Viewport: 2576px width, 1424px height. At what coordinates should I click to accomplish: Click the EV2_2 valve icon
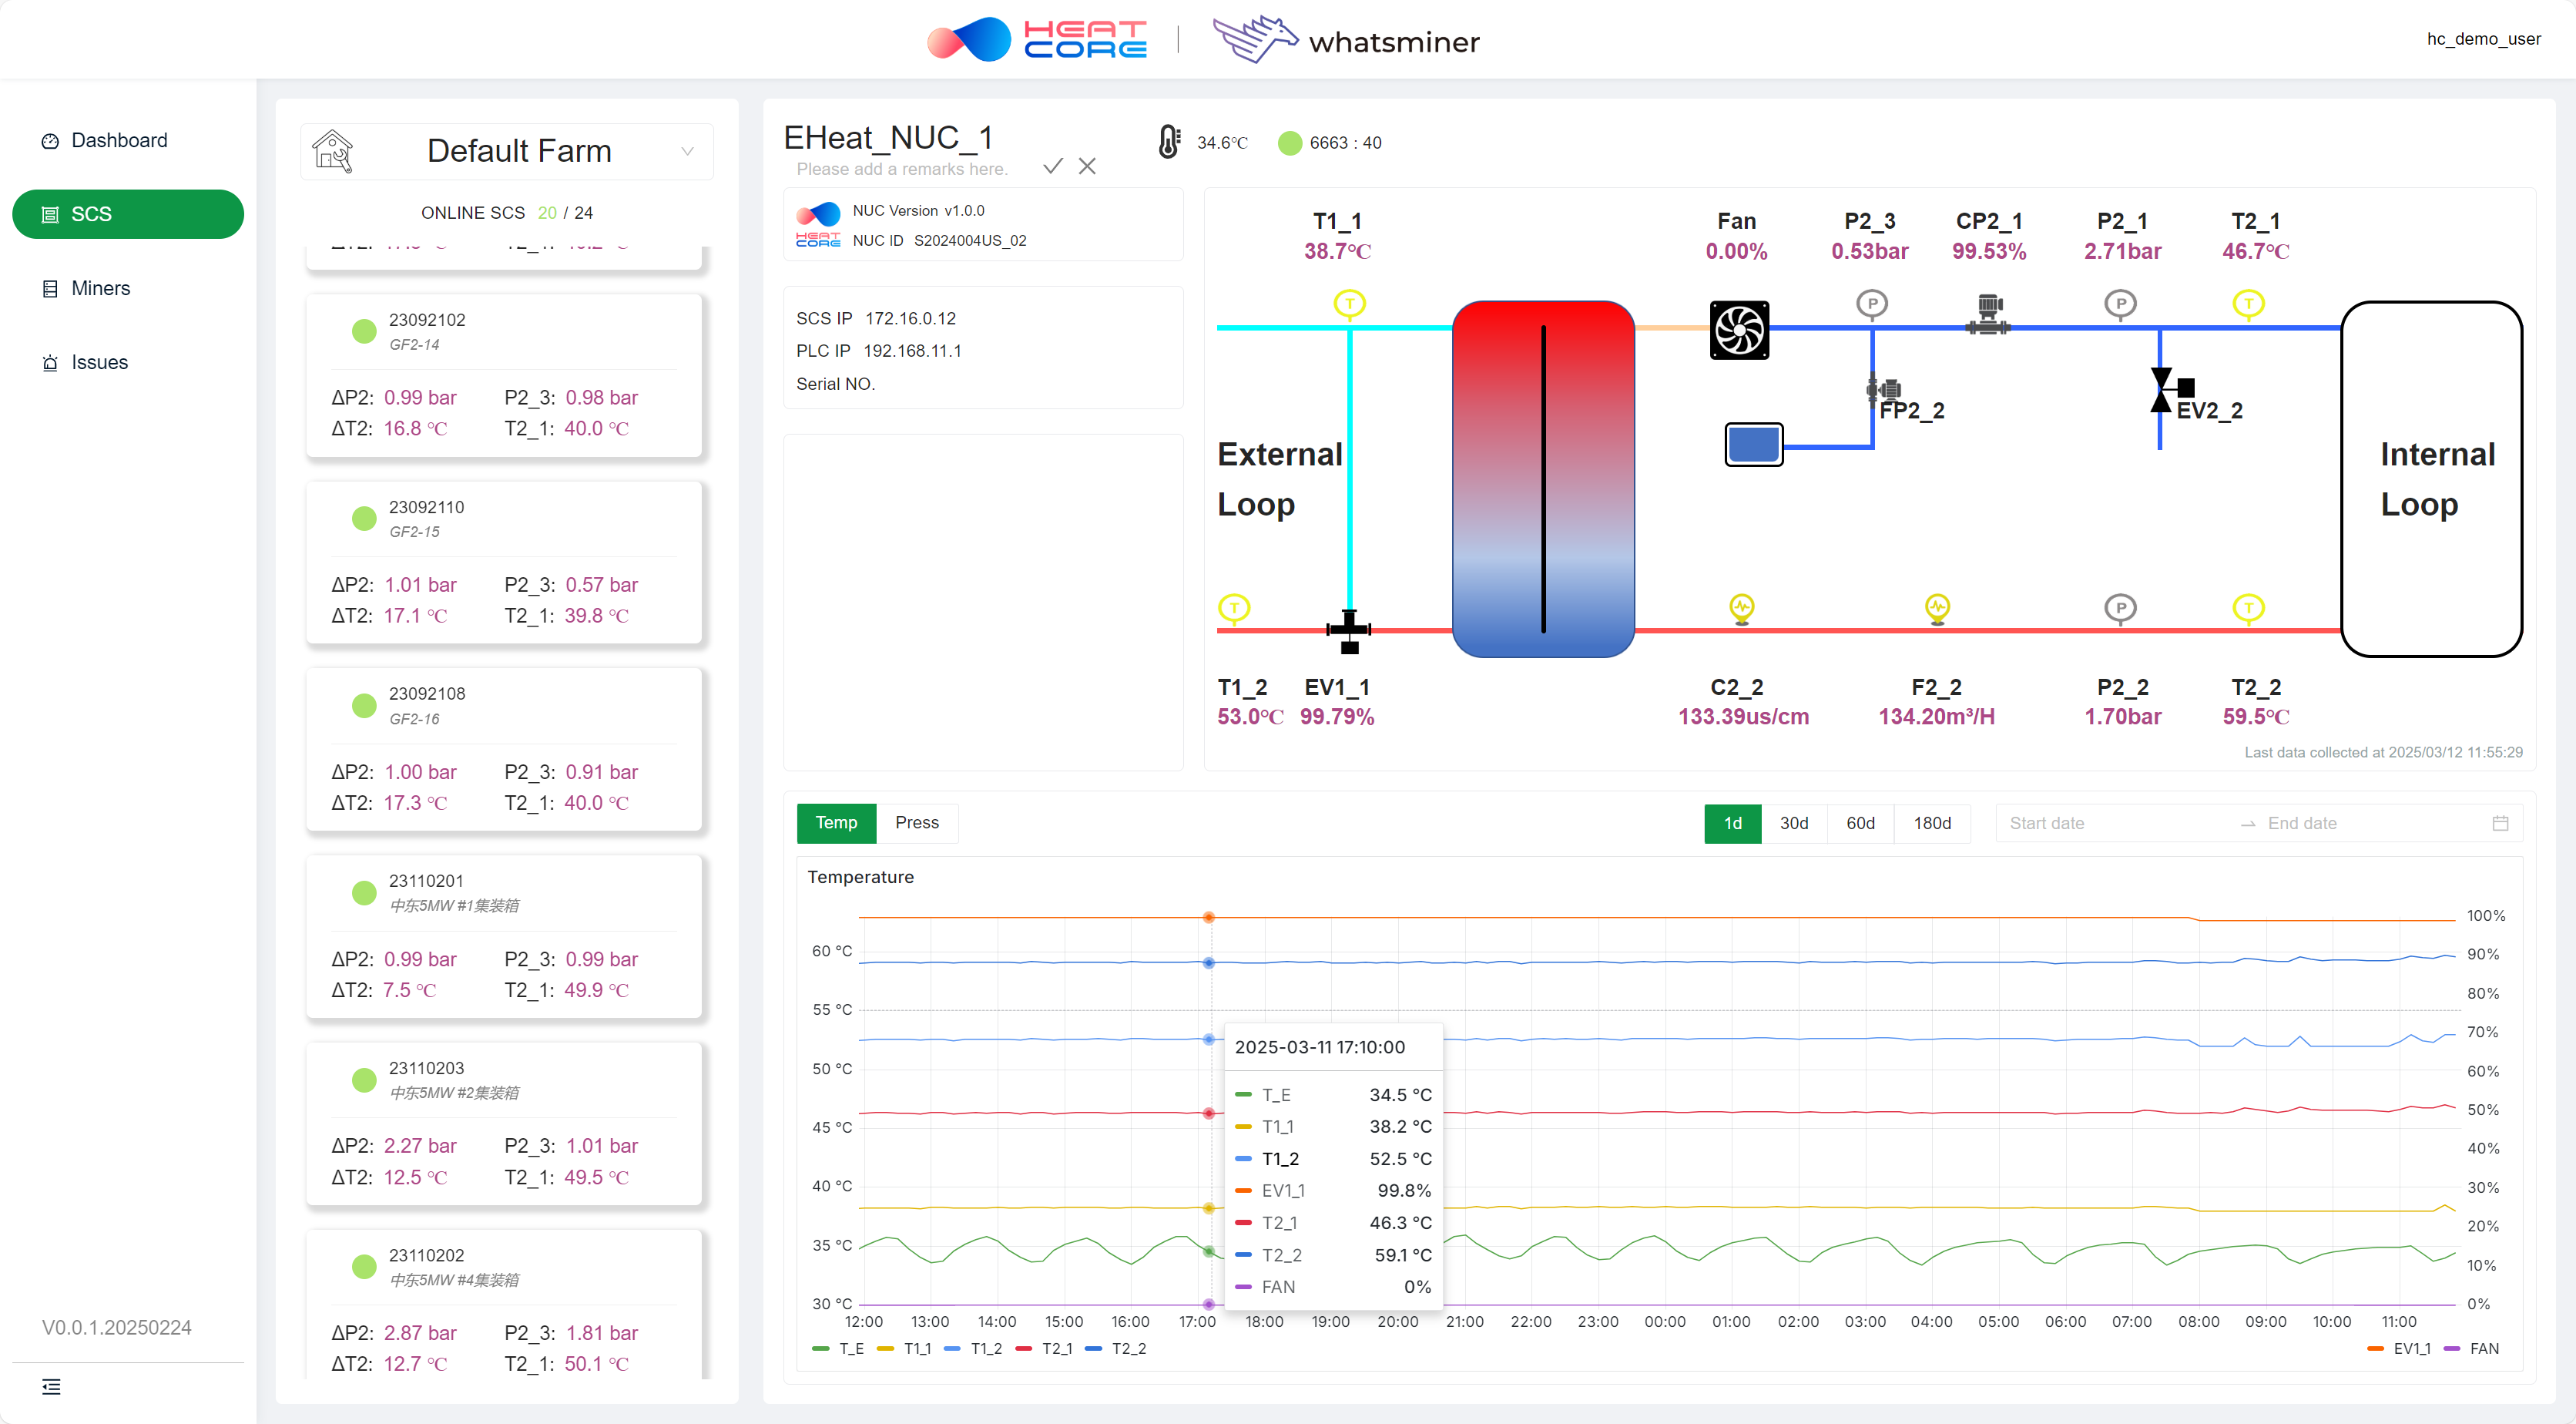[x=2170, y=389]
